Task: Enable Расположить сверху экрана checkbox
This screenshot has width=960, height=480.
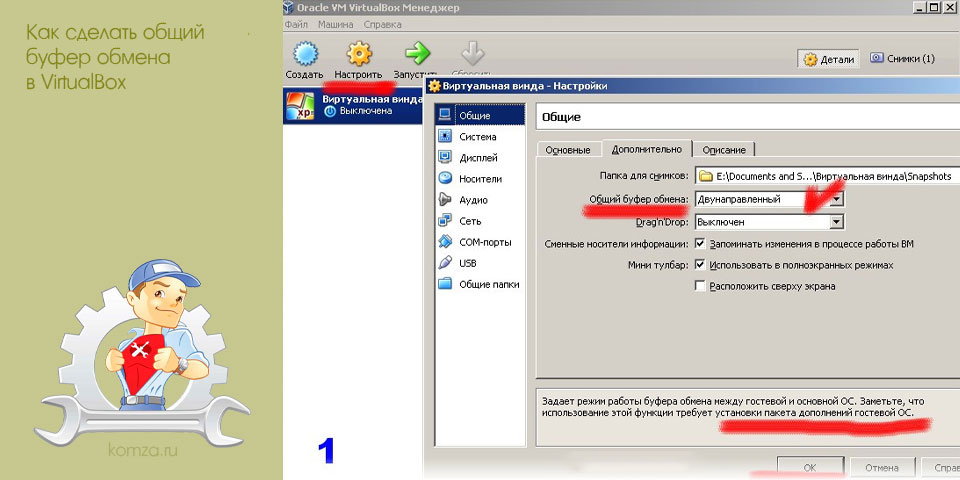Action: [x=700, y=286]
